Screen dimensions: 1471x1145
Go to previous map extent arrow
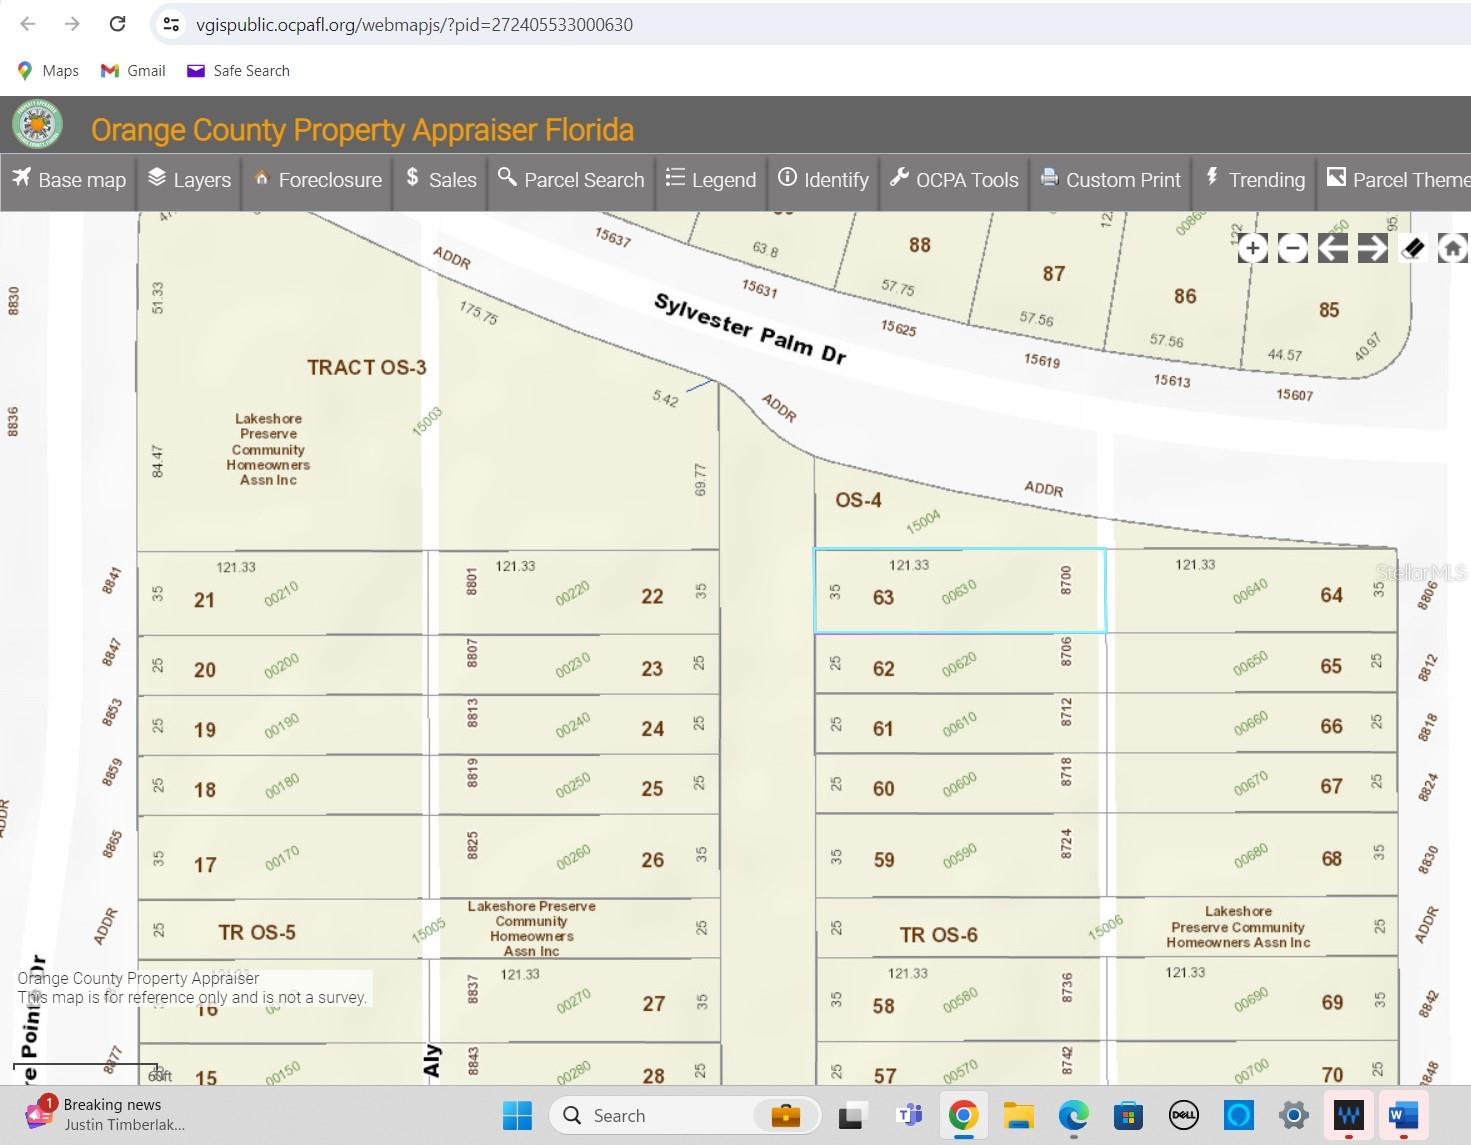pos(1332,248)
